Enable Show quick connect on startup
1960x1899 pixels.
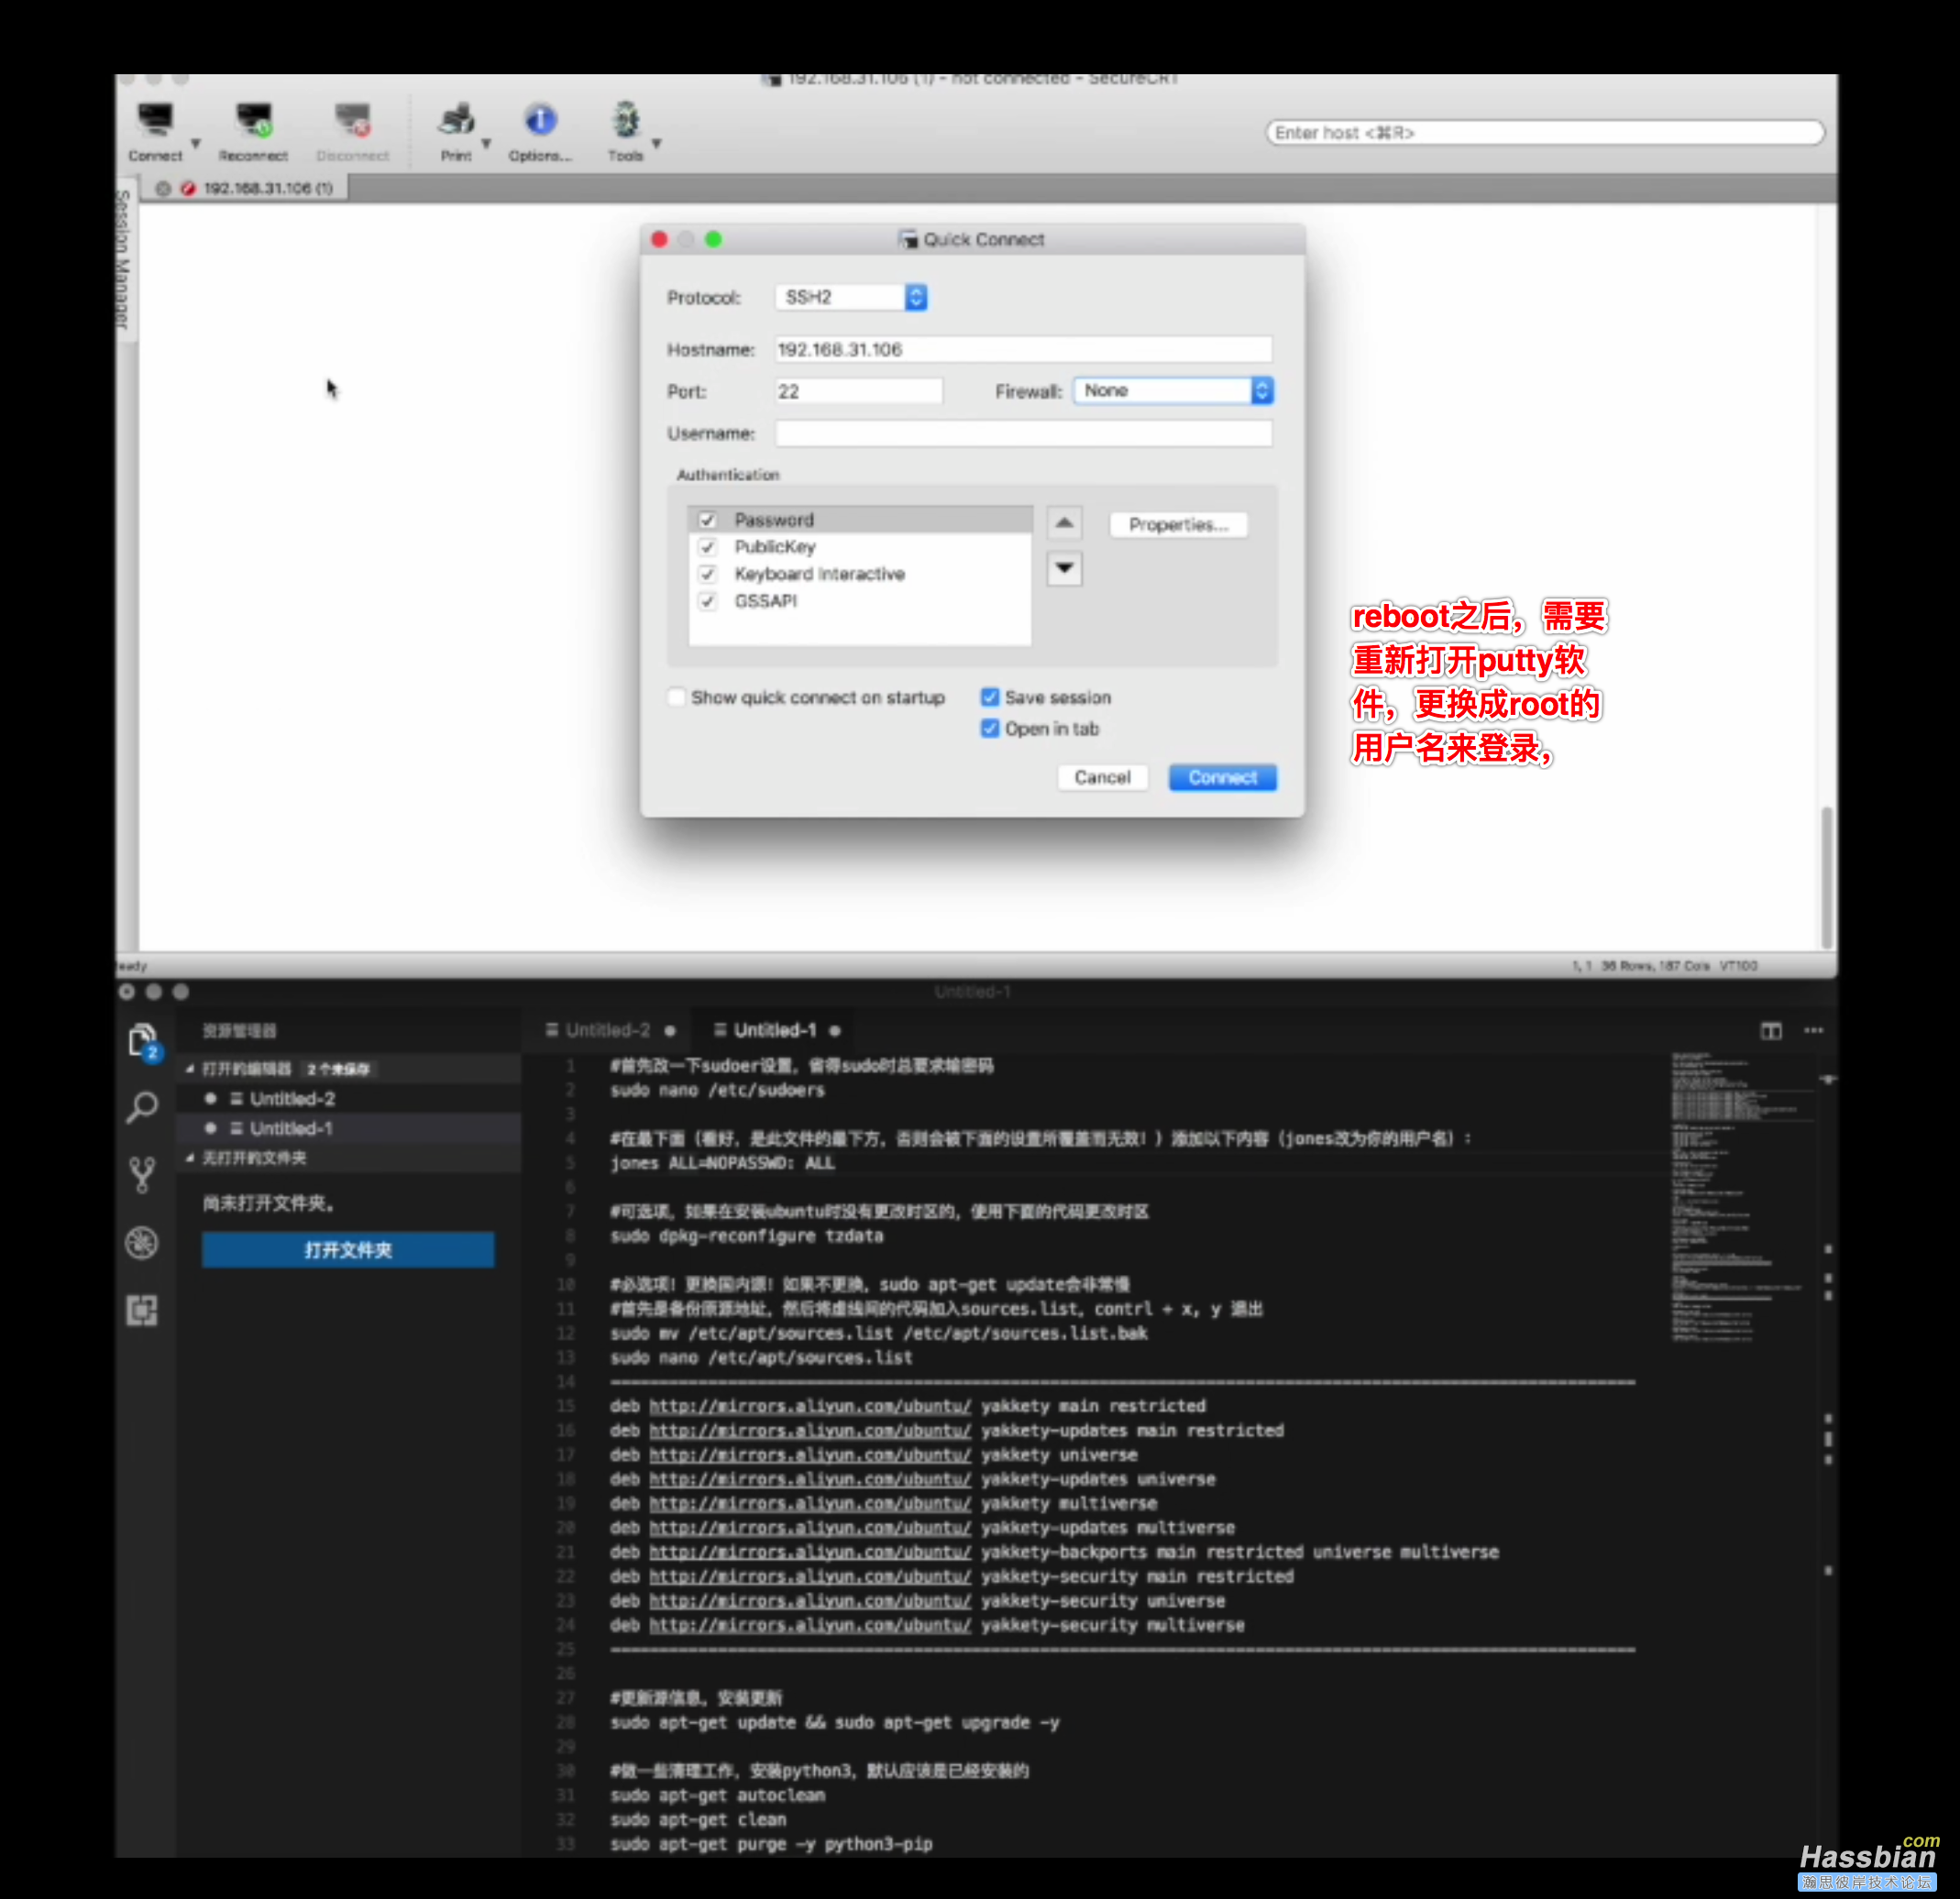tap(677, 697)
